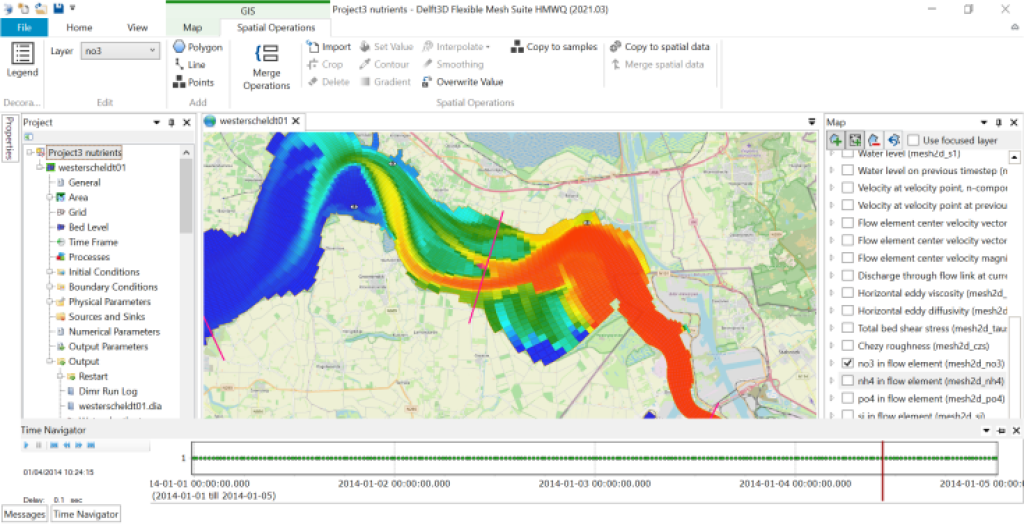This screenshot has height=525, width=1024.
Task: Enable nh4 in flow element layer
Action: tap(848, 381)
